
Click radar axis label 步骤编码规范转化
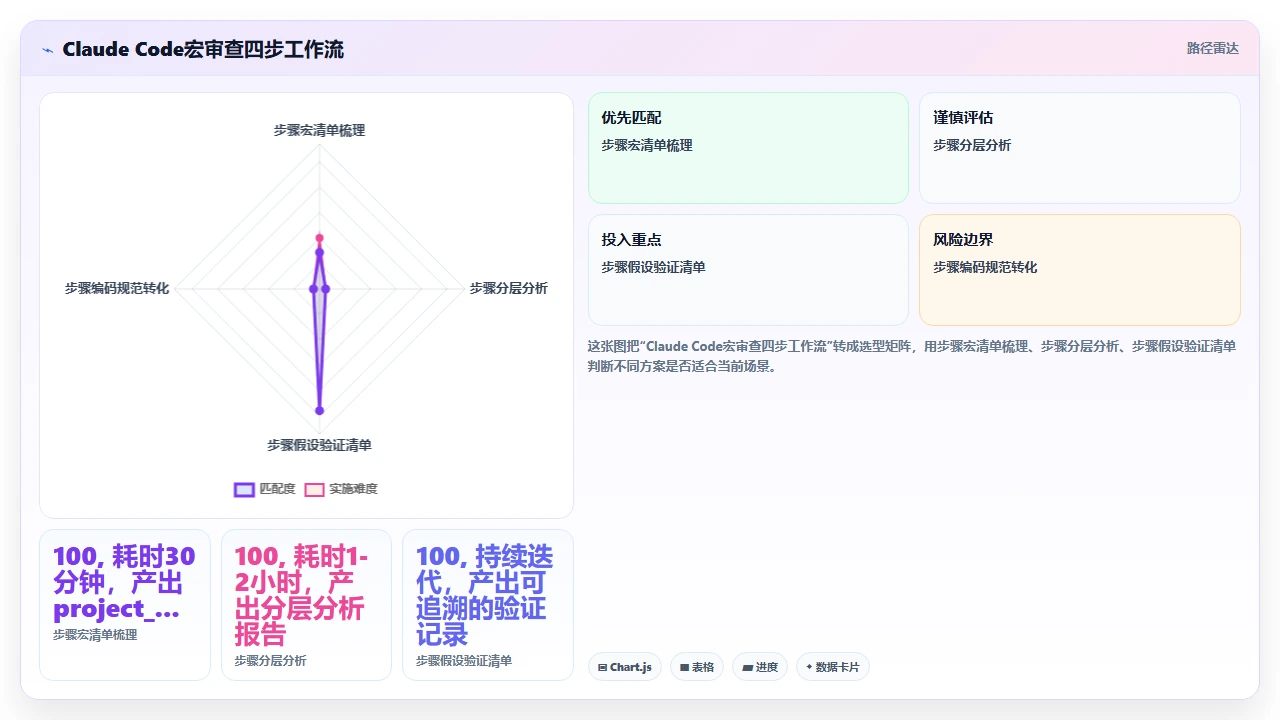(117, 288)
